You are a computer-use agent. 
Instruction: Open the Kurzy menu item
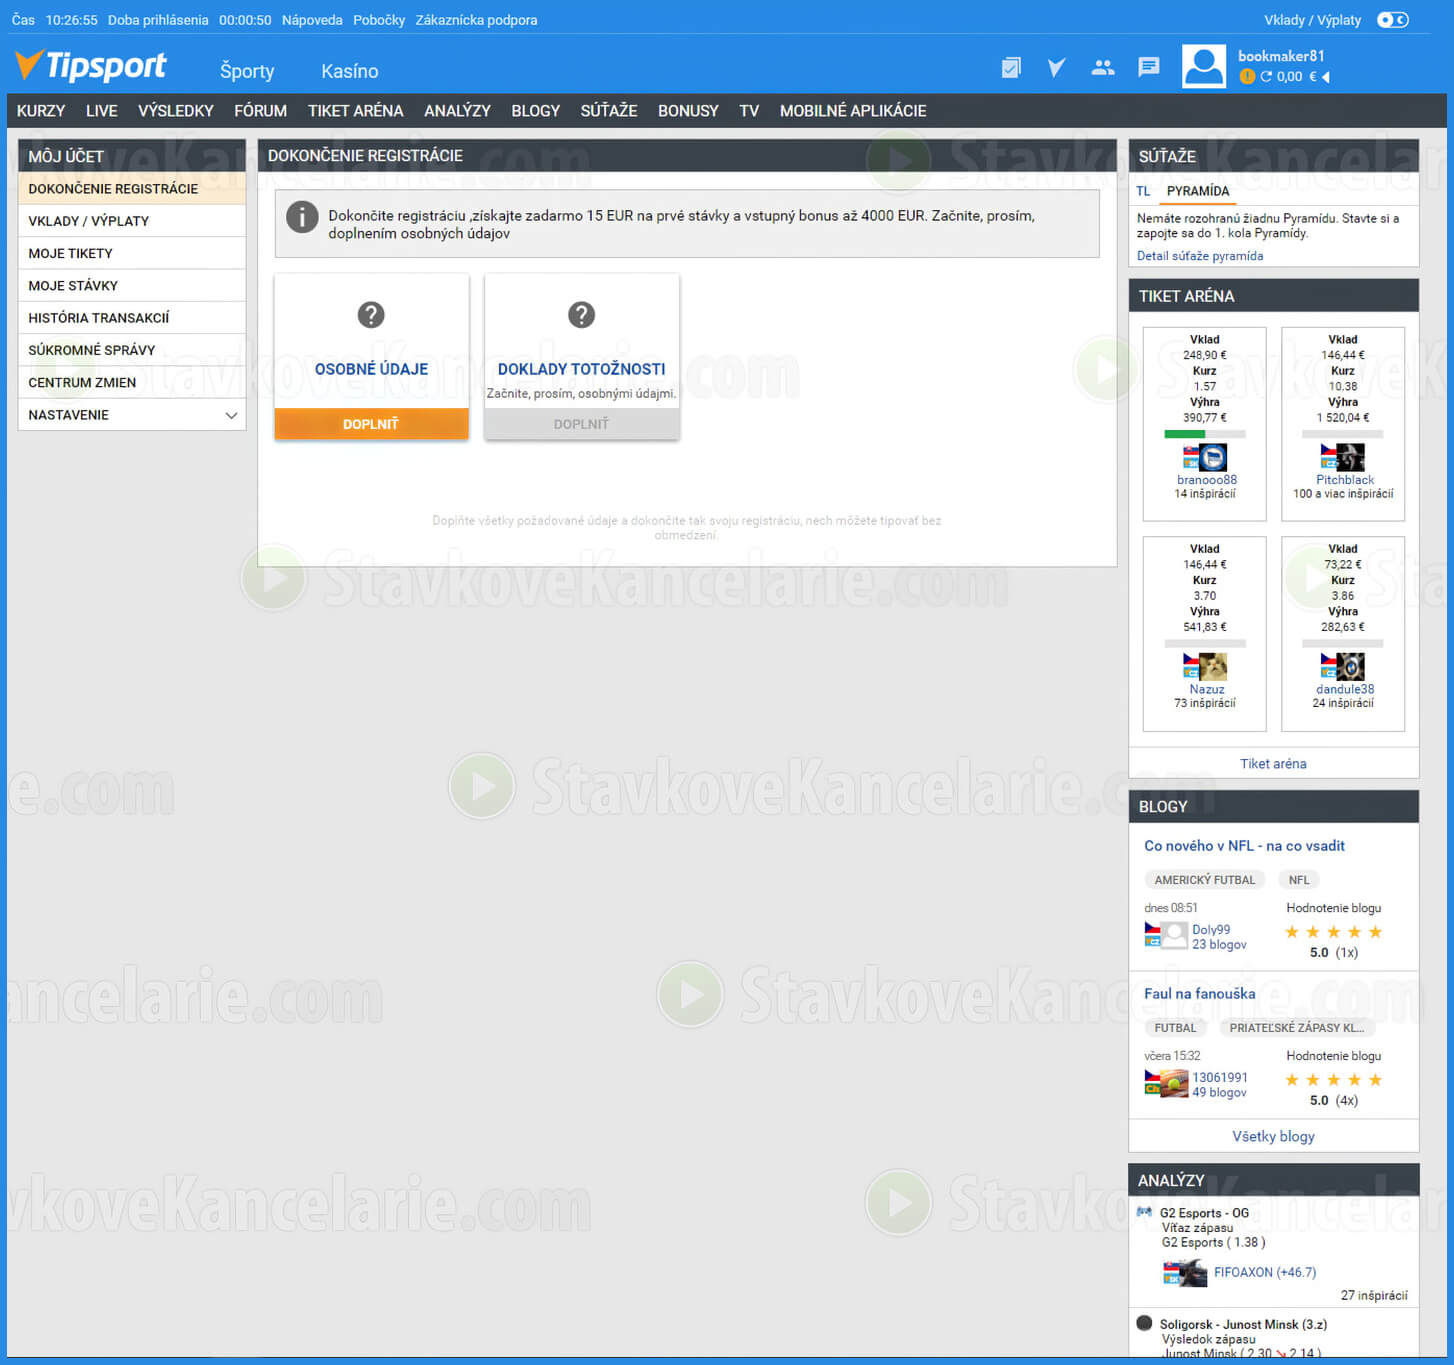tap(41, 111)
